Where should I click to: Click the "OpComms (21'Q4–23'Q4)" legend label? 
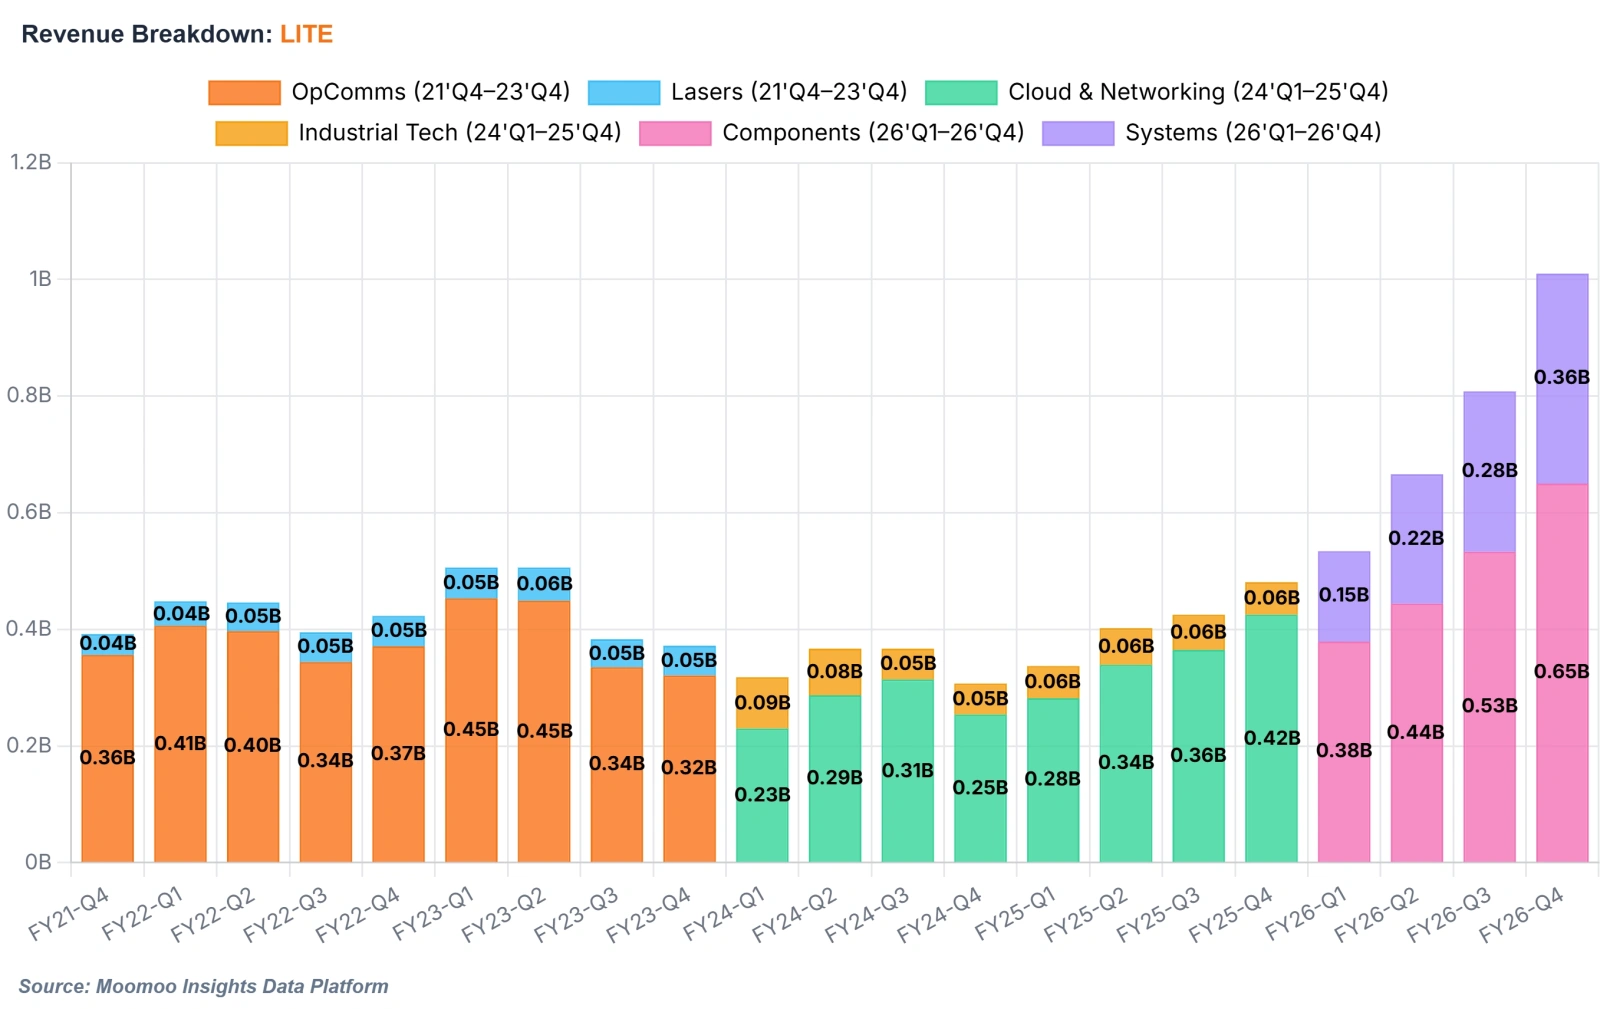[x=431, y=92]
